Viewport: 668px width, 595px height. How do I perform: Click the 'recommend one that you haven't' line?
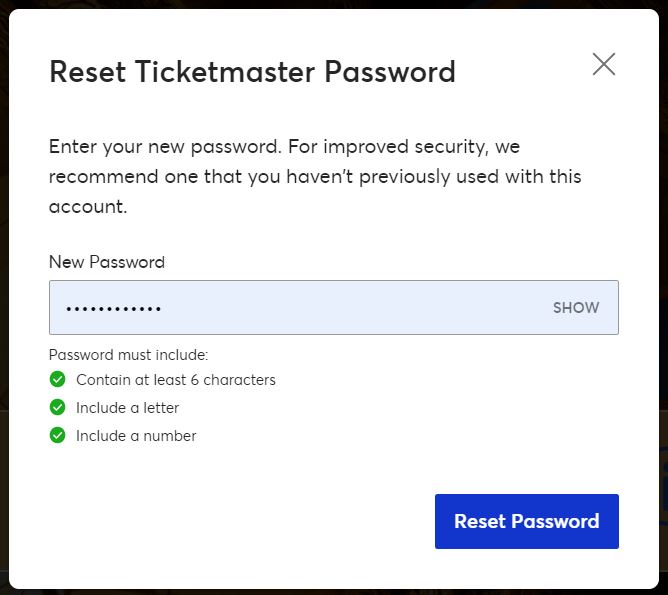click(x=201, y=177)
